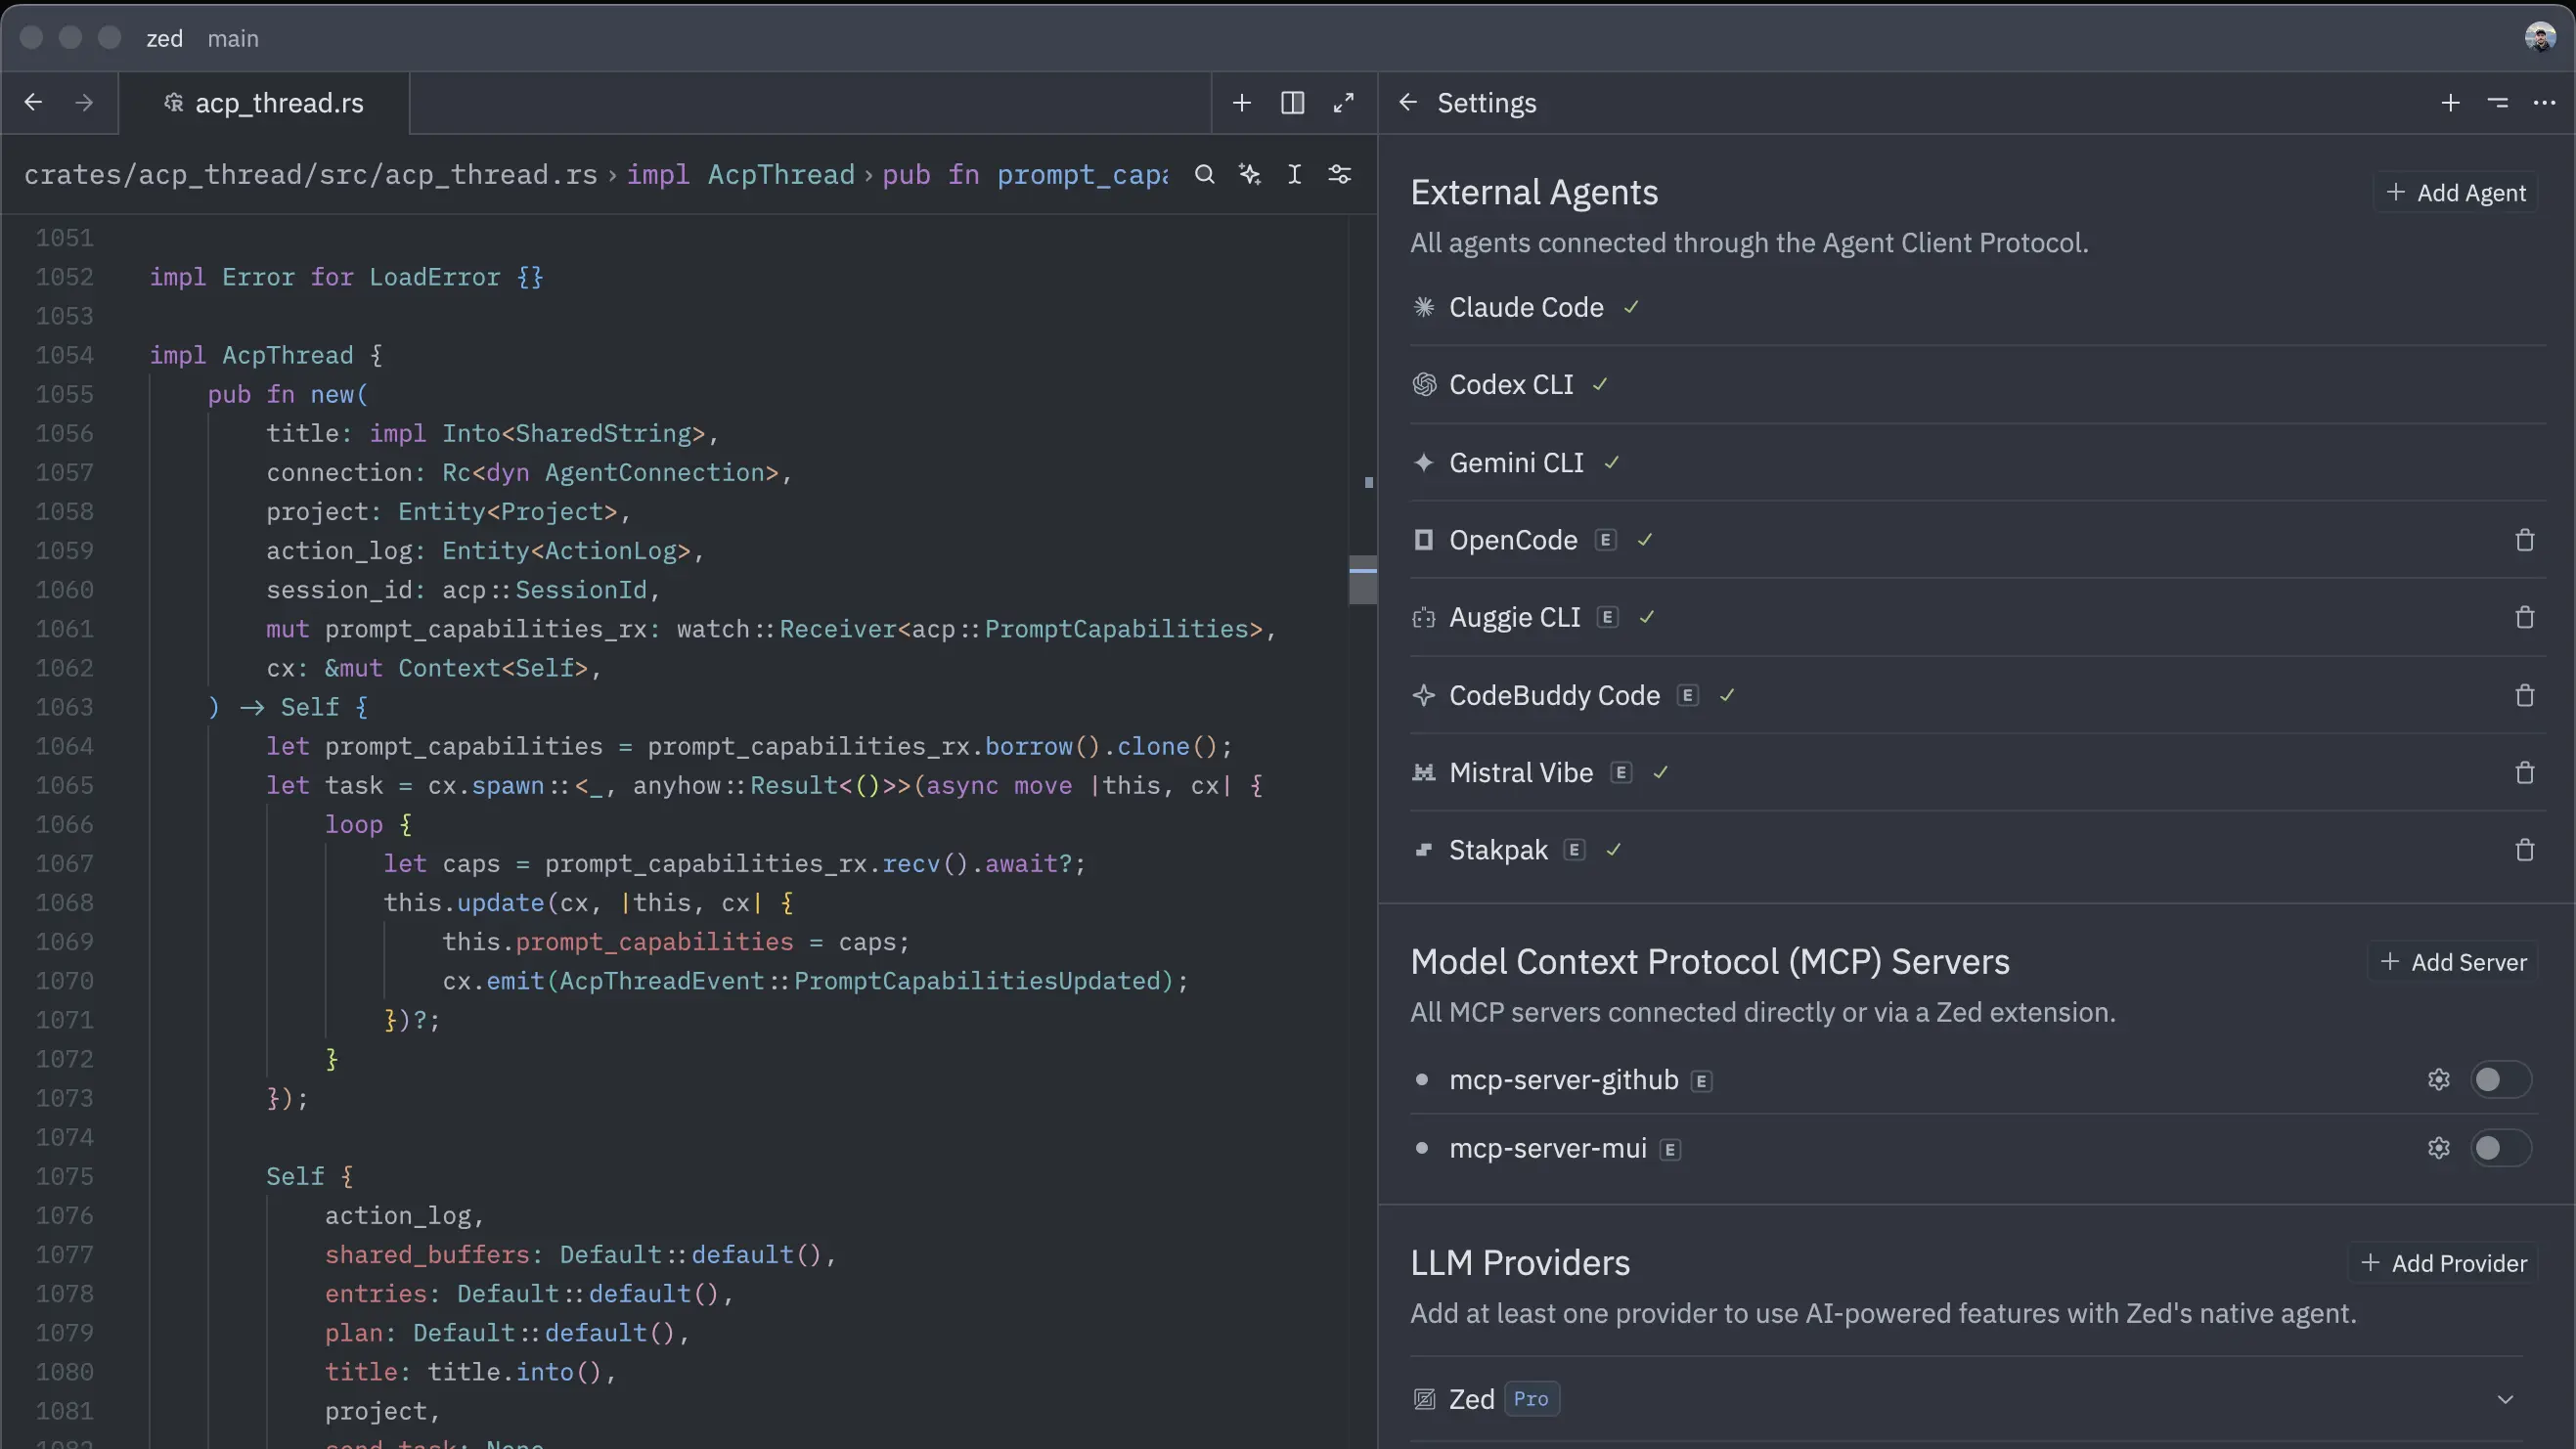Open mcp-server-github gear settings
Screen dimensions: 2576x1449
tap(2438, 1080)
